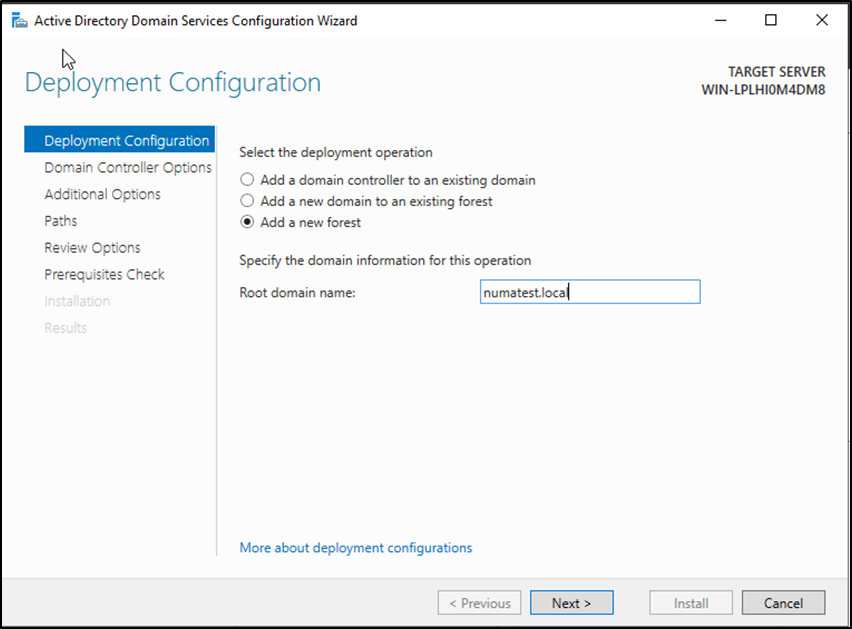
Task: Switch to the Additional Options step
Action: (x=102, y=194)
